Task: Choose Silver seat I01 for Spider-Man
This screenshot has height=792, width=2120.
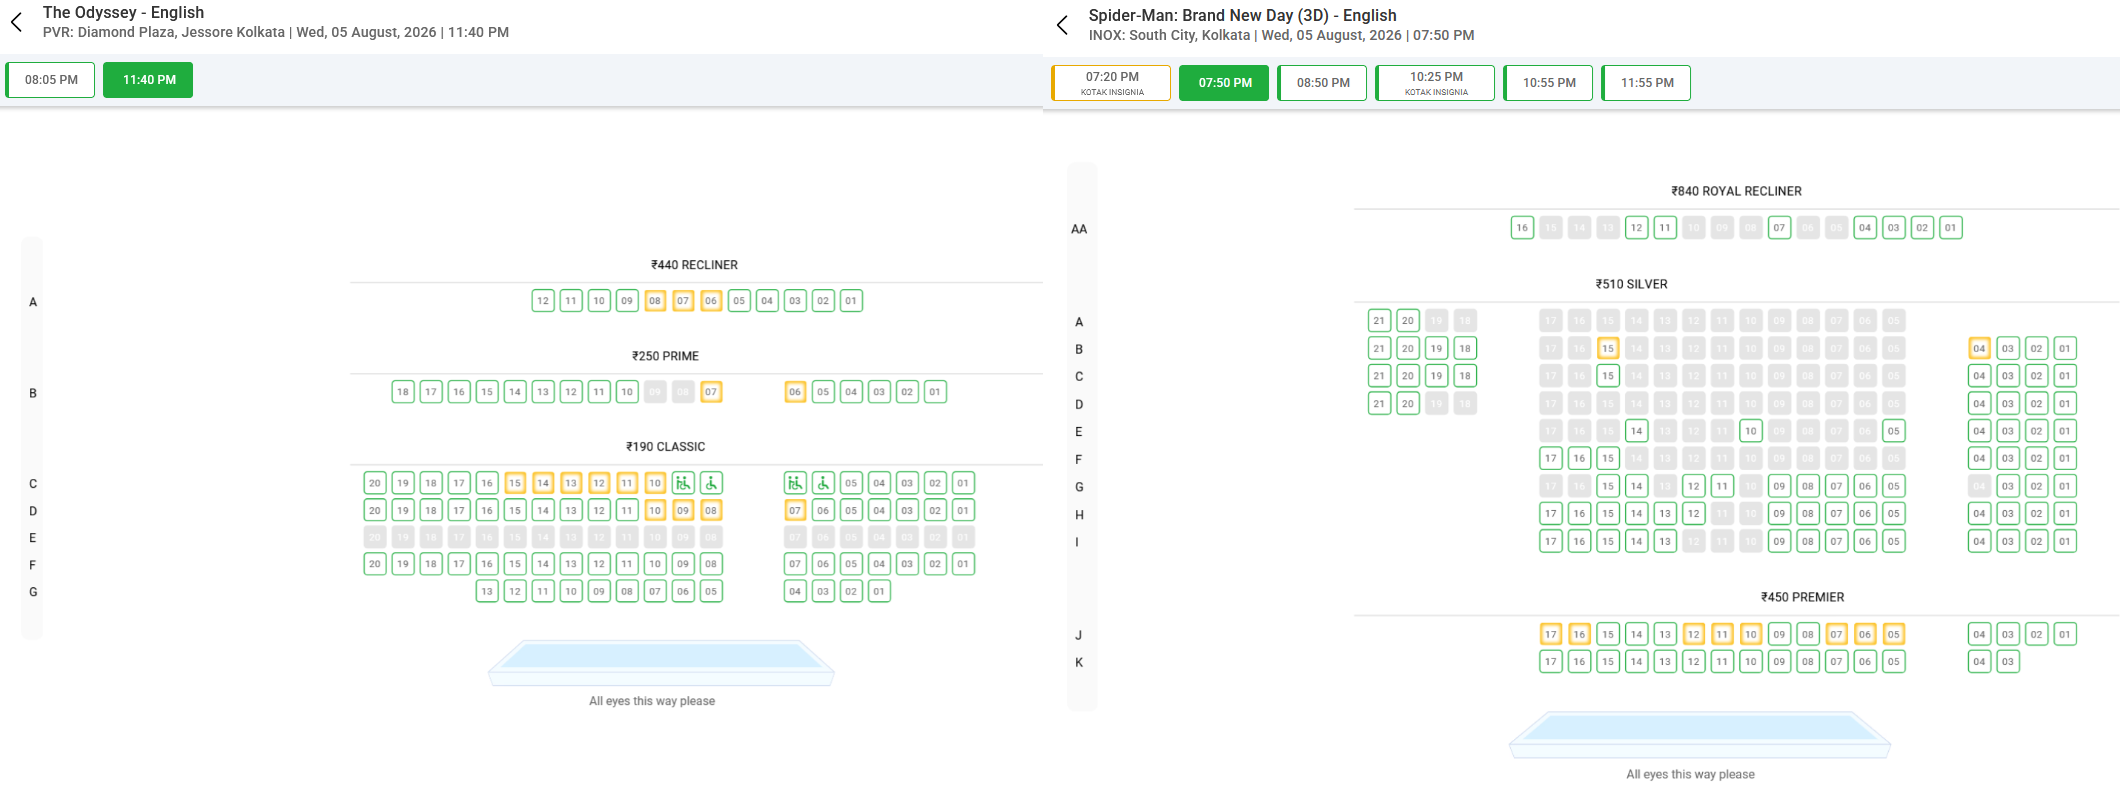Action: pyautogui.click(x=2065, y=541)
